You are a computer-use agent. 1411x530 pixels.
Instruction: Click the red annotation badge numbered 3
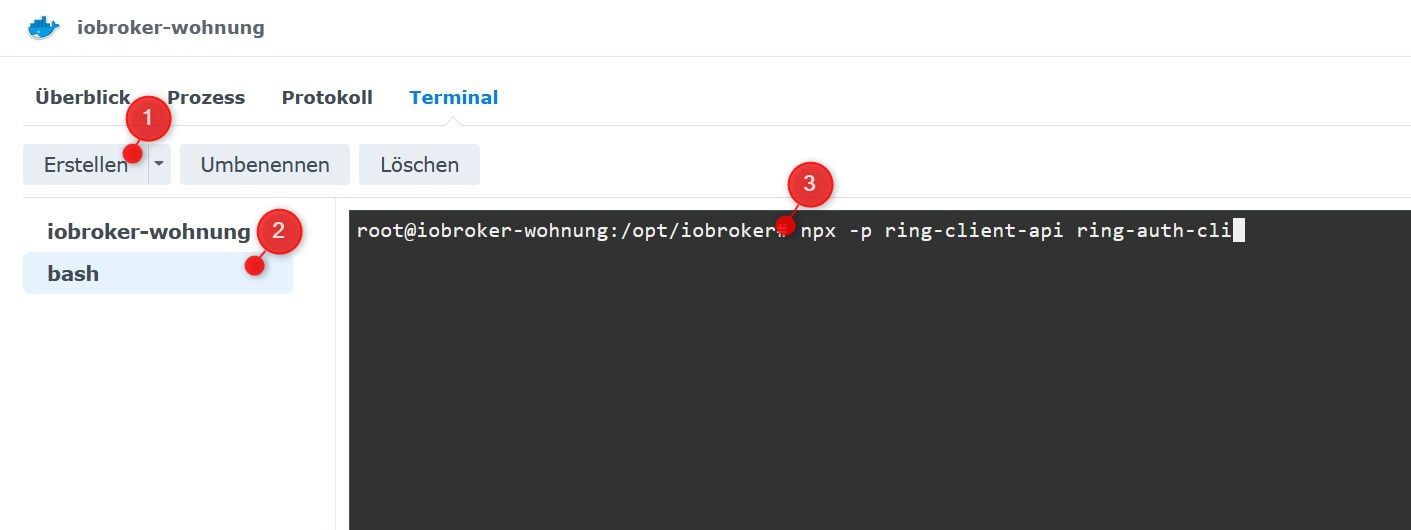[x=810, y=185]
